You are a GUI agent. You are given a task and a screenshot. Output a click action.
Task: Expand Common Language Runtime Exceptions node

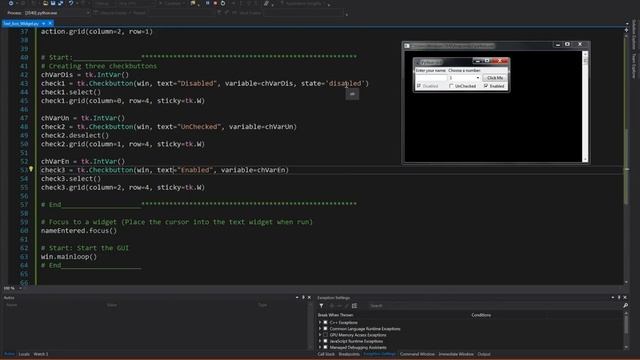coord(320,329)
